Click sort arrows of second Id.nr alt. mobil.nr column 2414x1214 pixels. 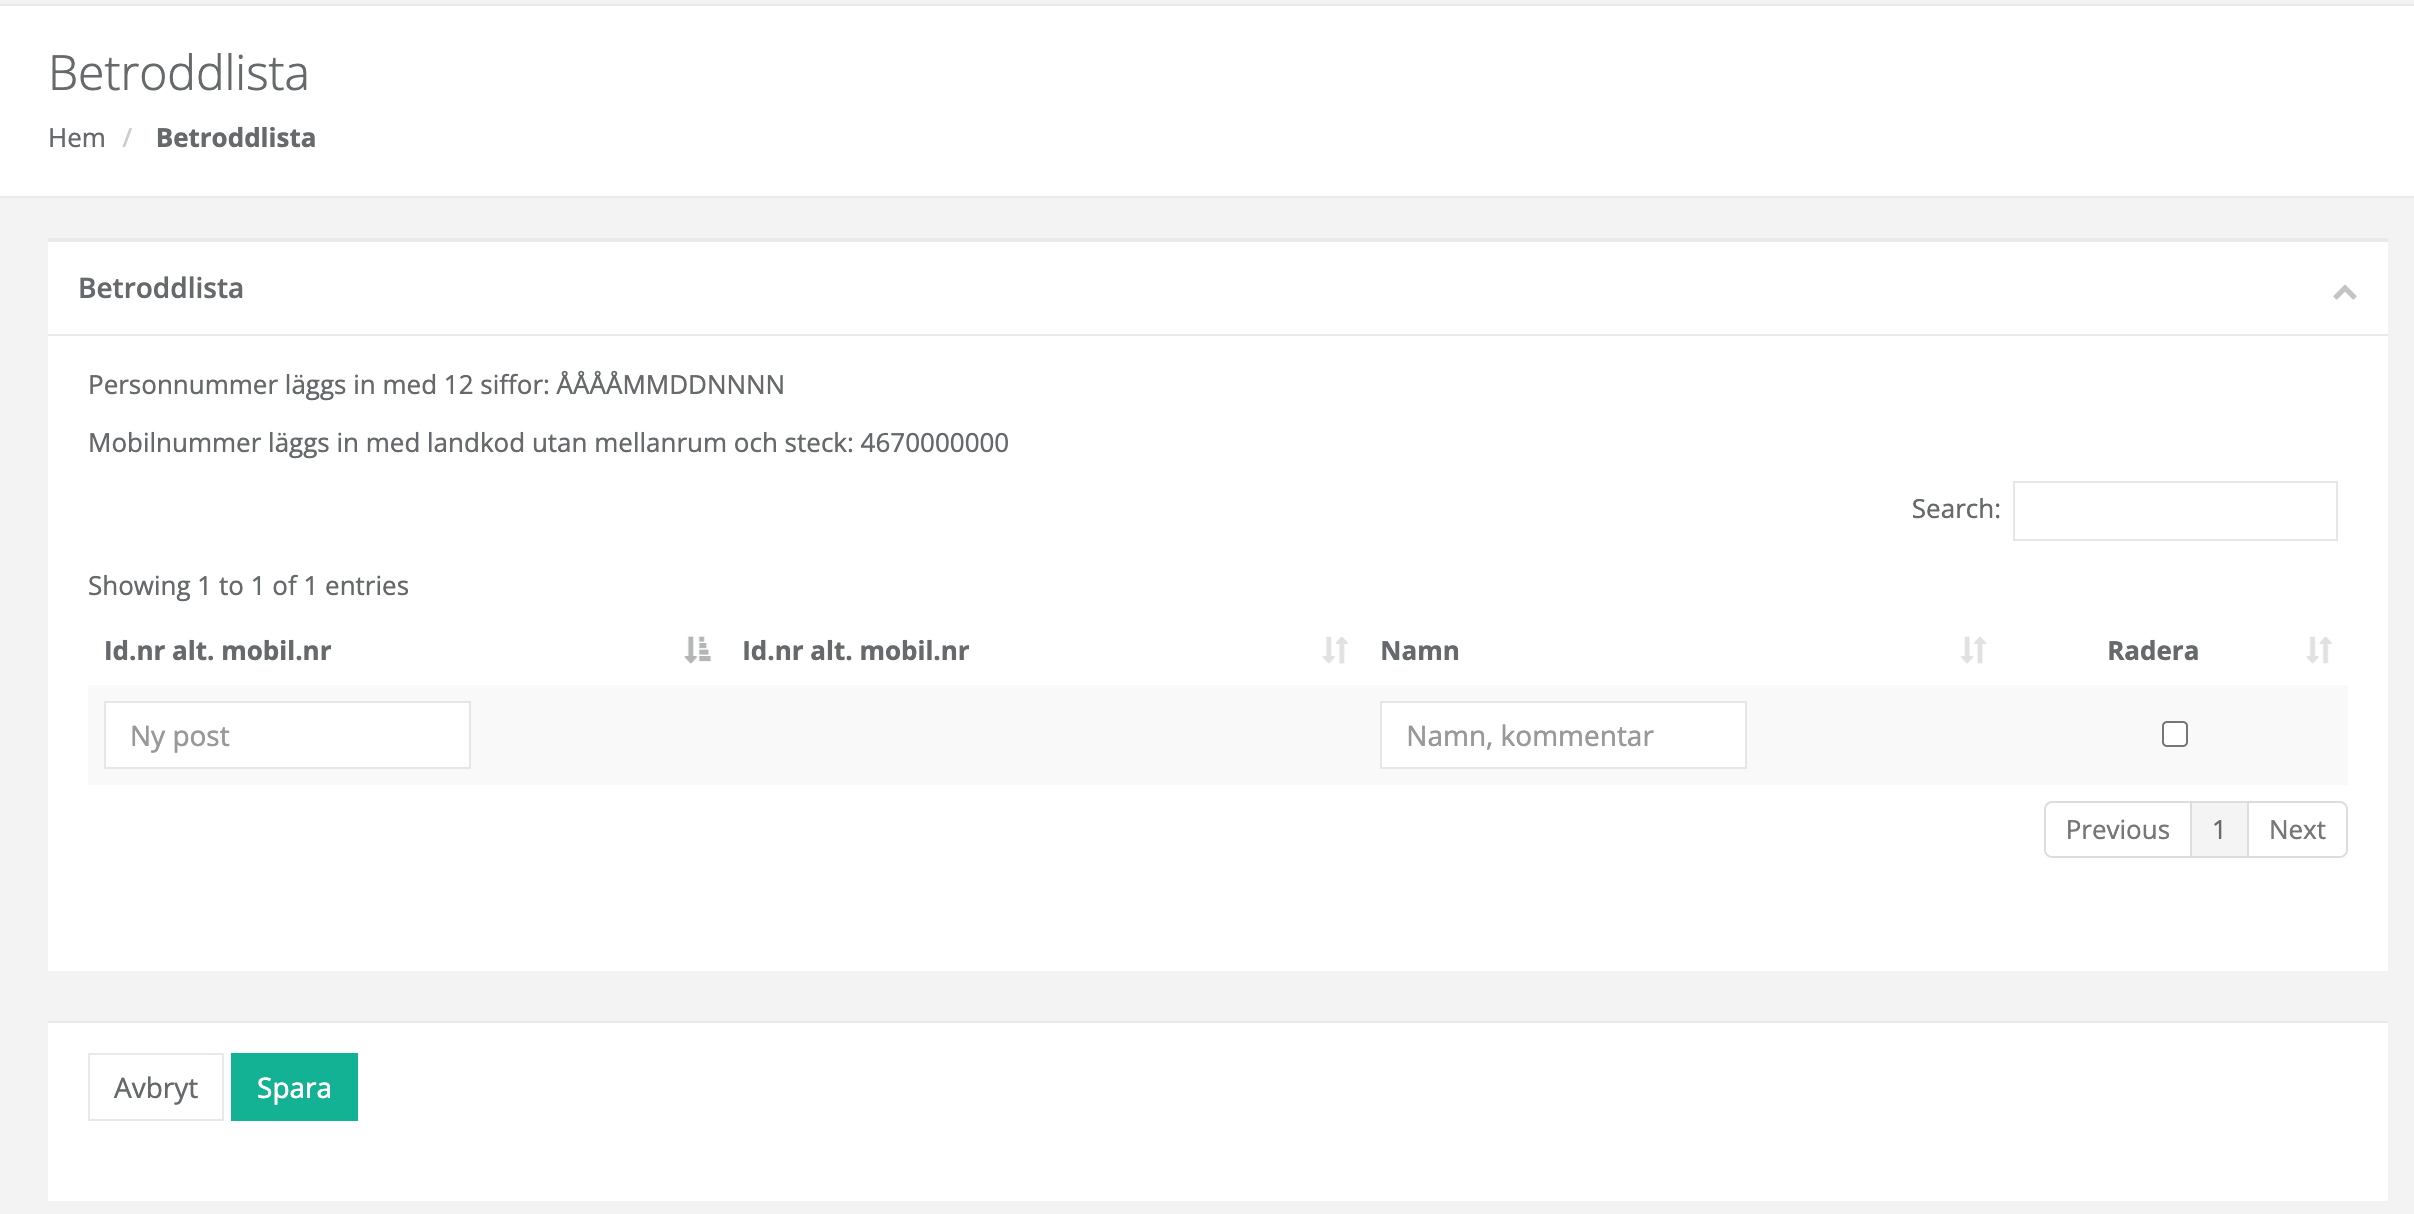click(x=1335, y=650)
